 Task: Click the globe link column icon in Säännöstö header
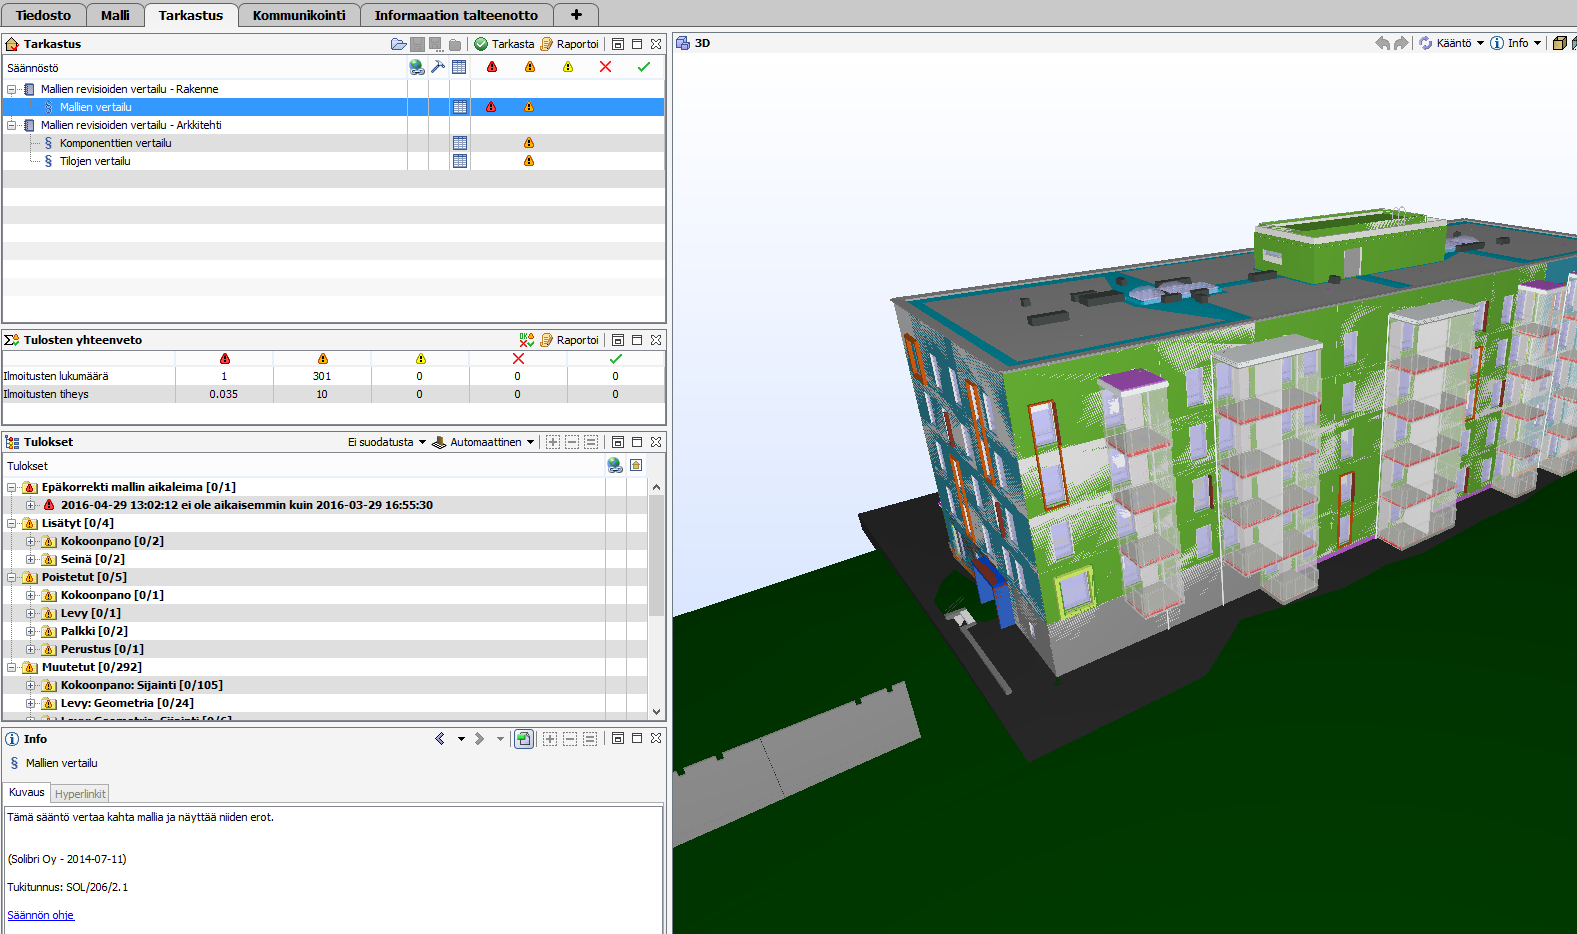[x=417, y=67]
